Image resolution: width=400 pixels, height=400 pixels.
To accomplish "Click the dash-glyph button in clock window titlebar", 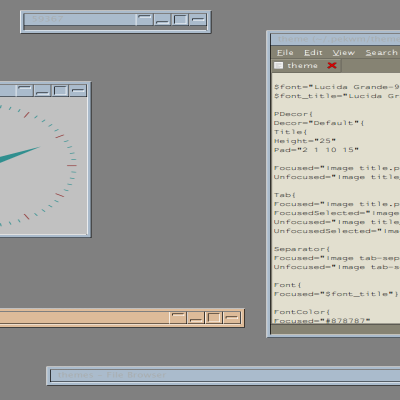I will click(78, 91).
